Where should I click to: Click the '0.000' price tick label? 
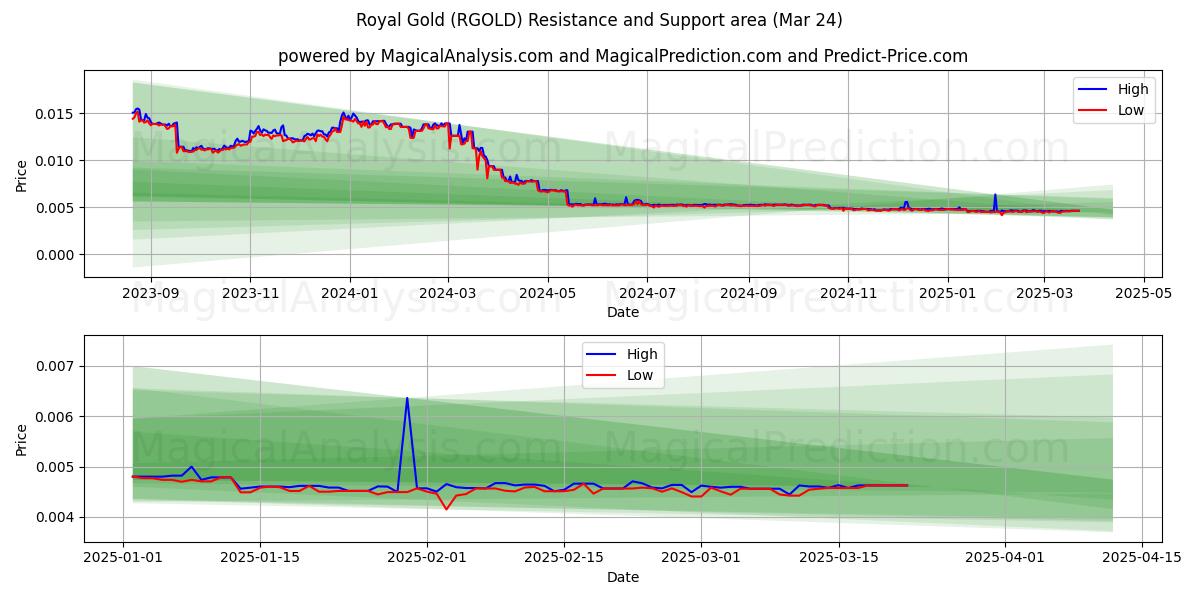click(56, 255)
